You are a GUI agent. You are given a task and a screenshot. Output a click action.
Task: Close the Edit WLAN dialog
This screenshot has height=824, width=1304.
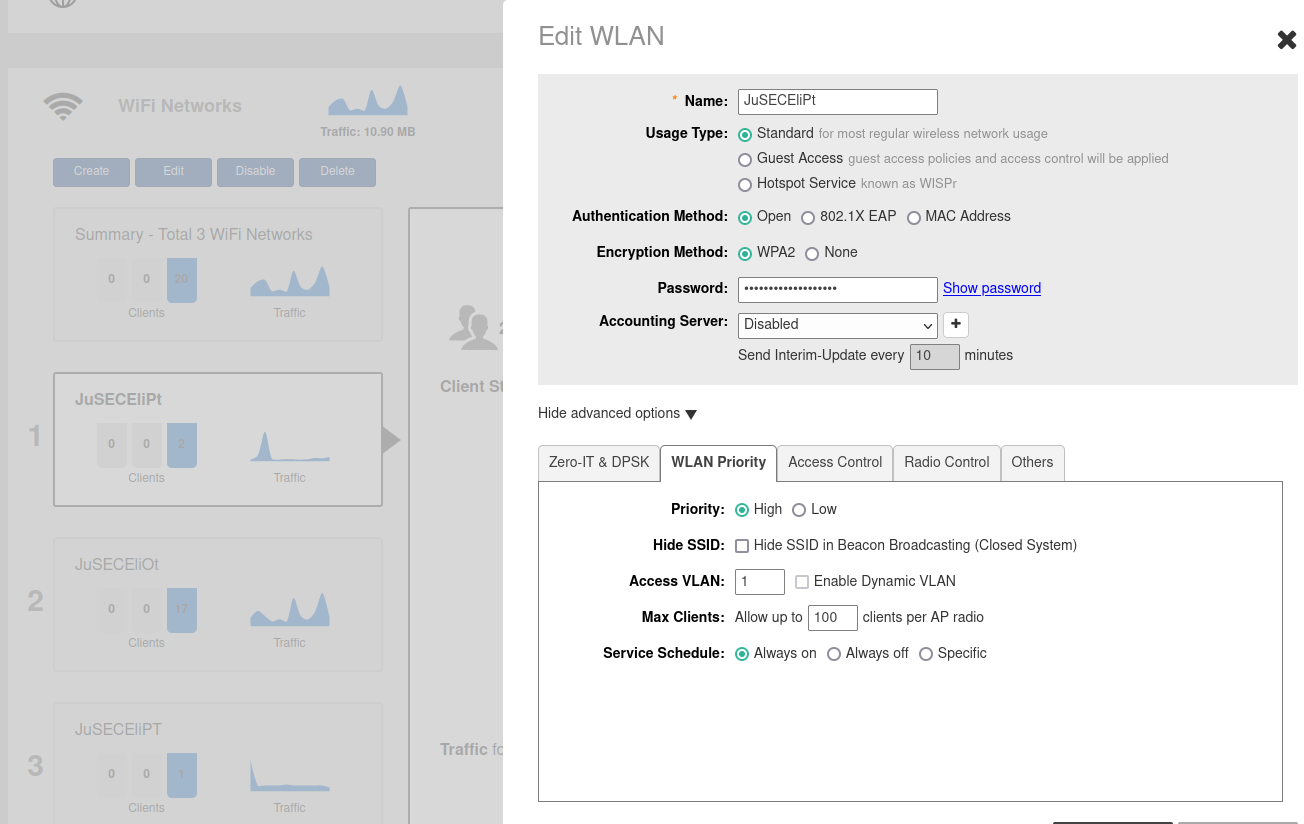tap(1286, 40)
